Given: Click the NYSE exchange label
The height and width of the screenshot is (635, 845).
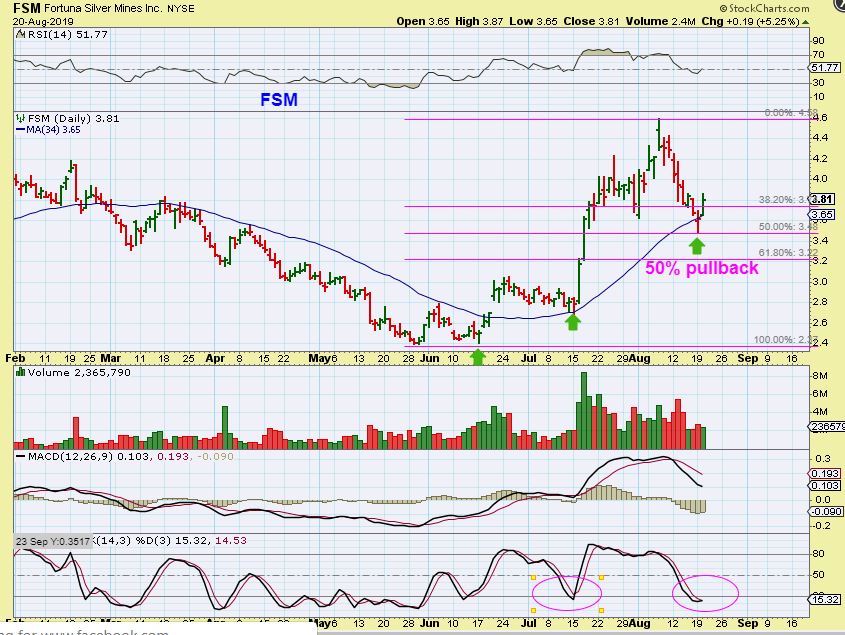Looking at the screenshot, I should (x=181, y=9).
